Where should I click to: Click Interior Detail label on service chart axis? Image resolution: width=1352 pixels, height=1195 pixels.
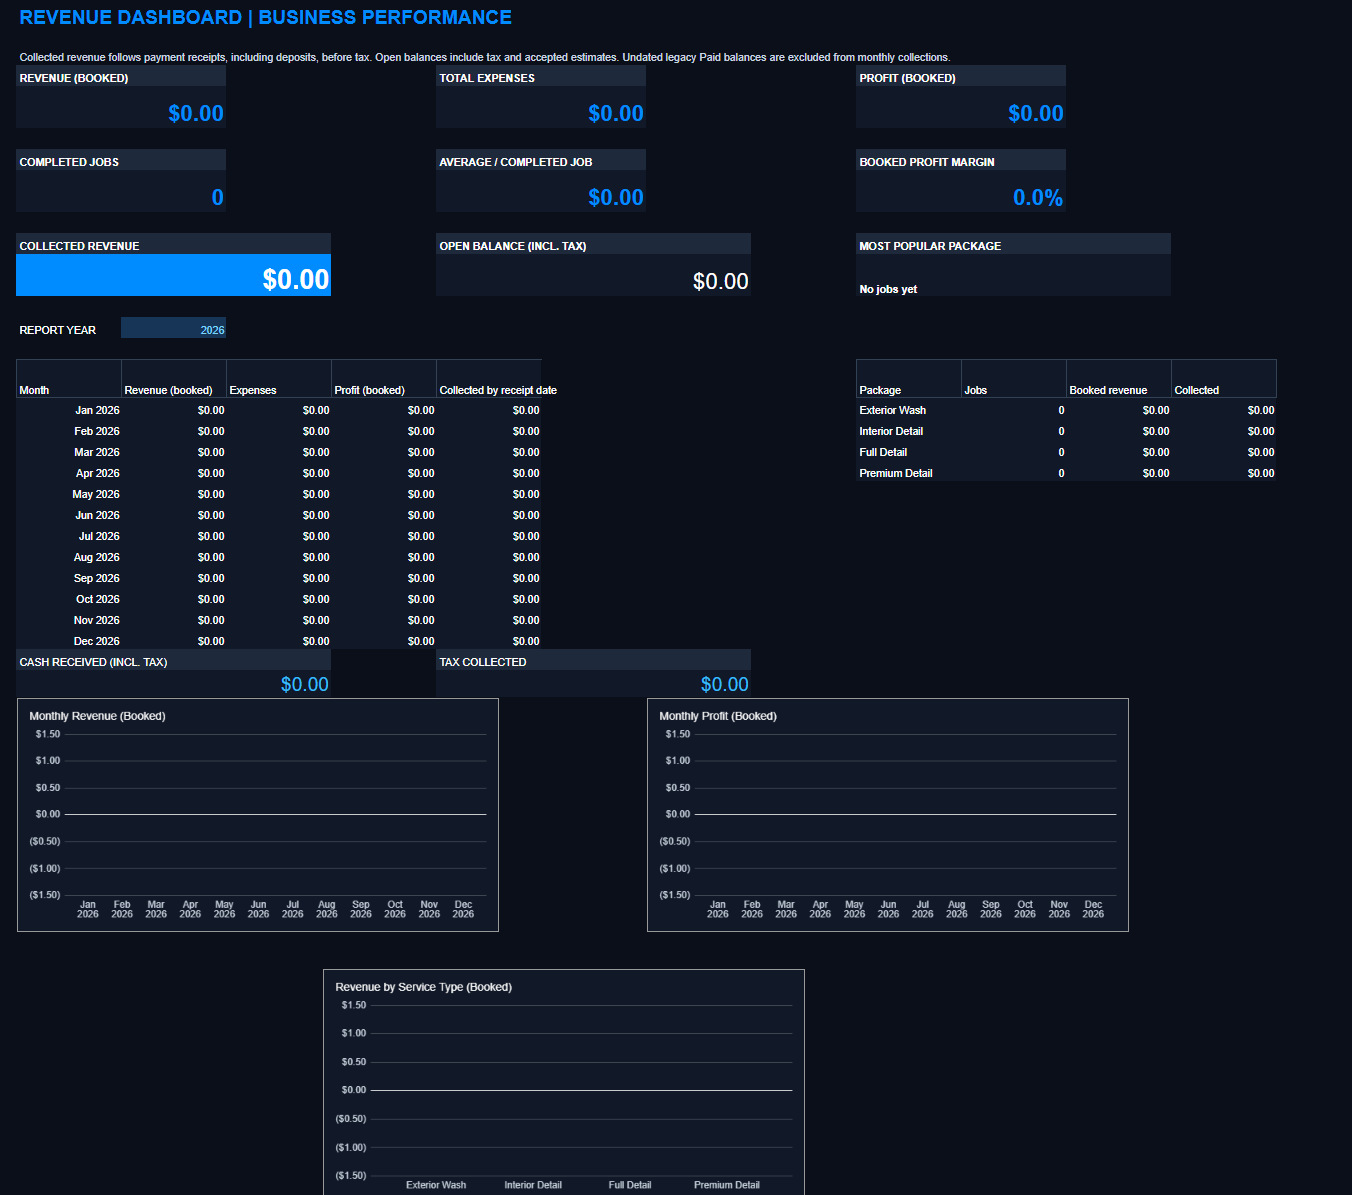click(x=533, y=1185)
